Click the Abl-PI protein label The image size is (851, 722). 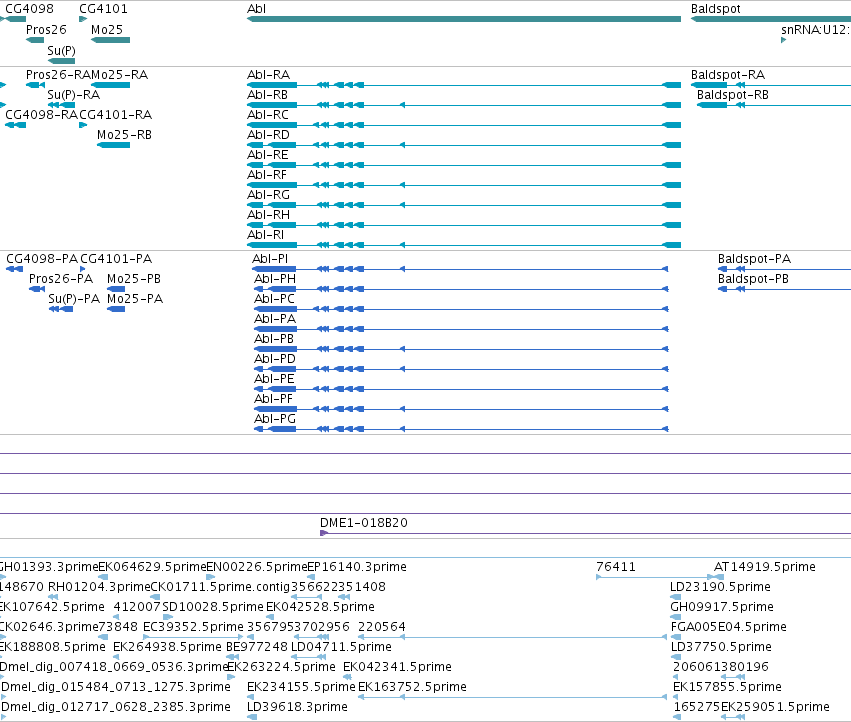pos(270,259)
